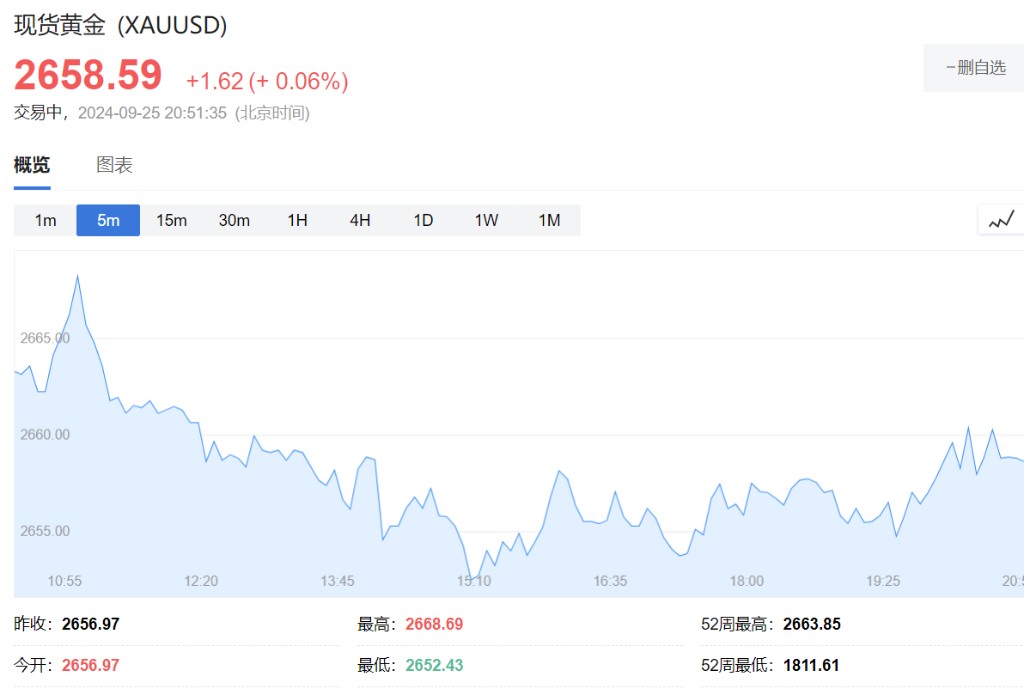Click the chart peak near 10:55
The height and width of the screenshot is (691, 1024).
click(77, 277)
